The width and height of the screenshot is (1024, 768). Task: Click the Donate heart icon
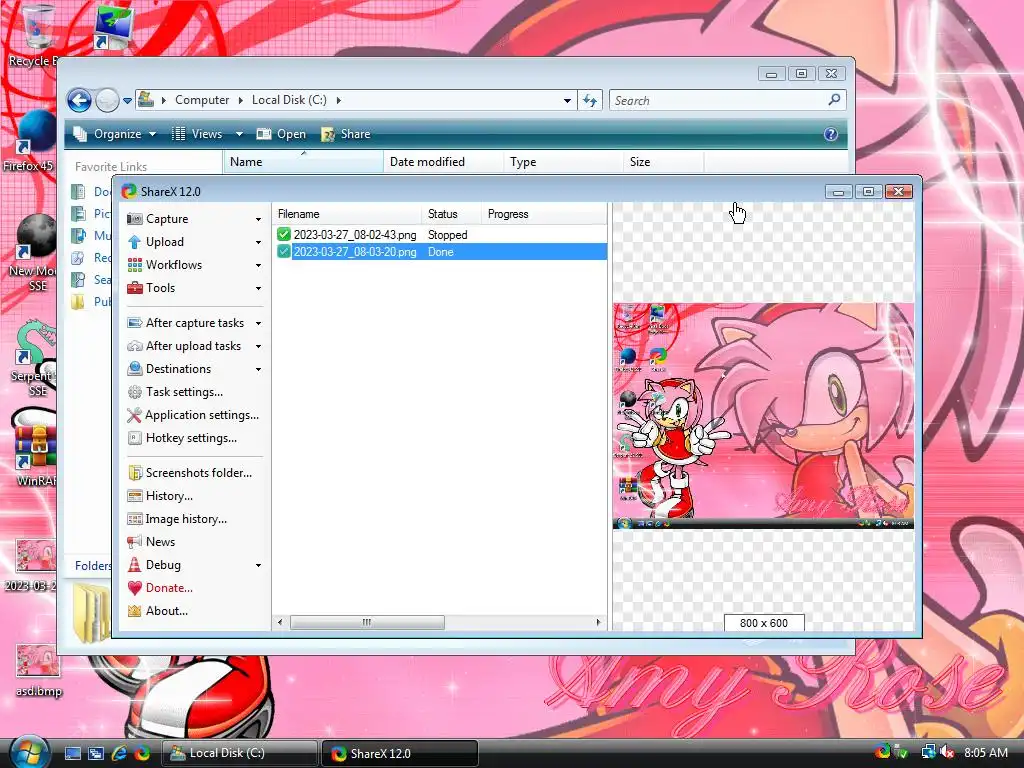tap(135, 588)
